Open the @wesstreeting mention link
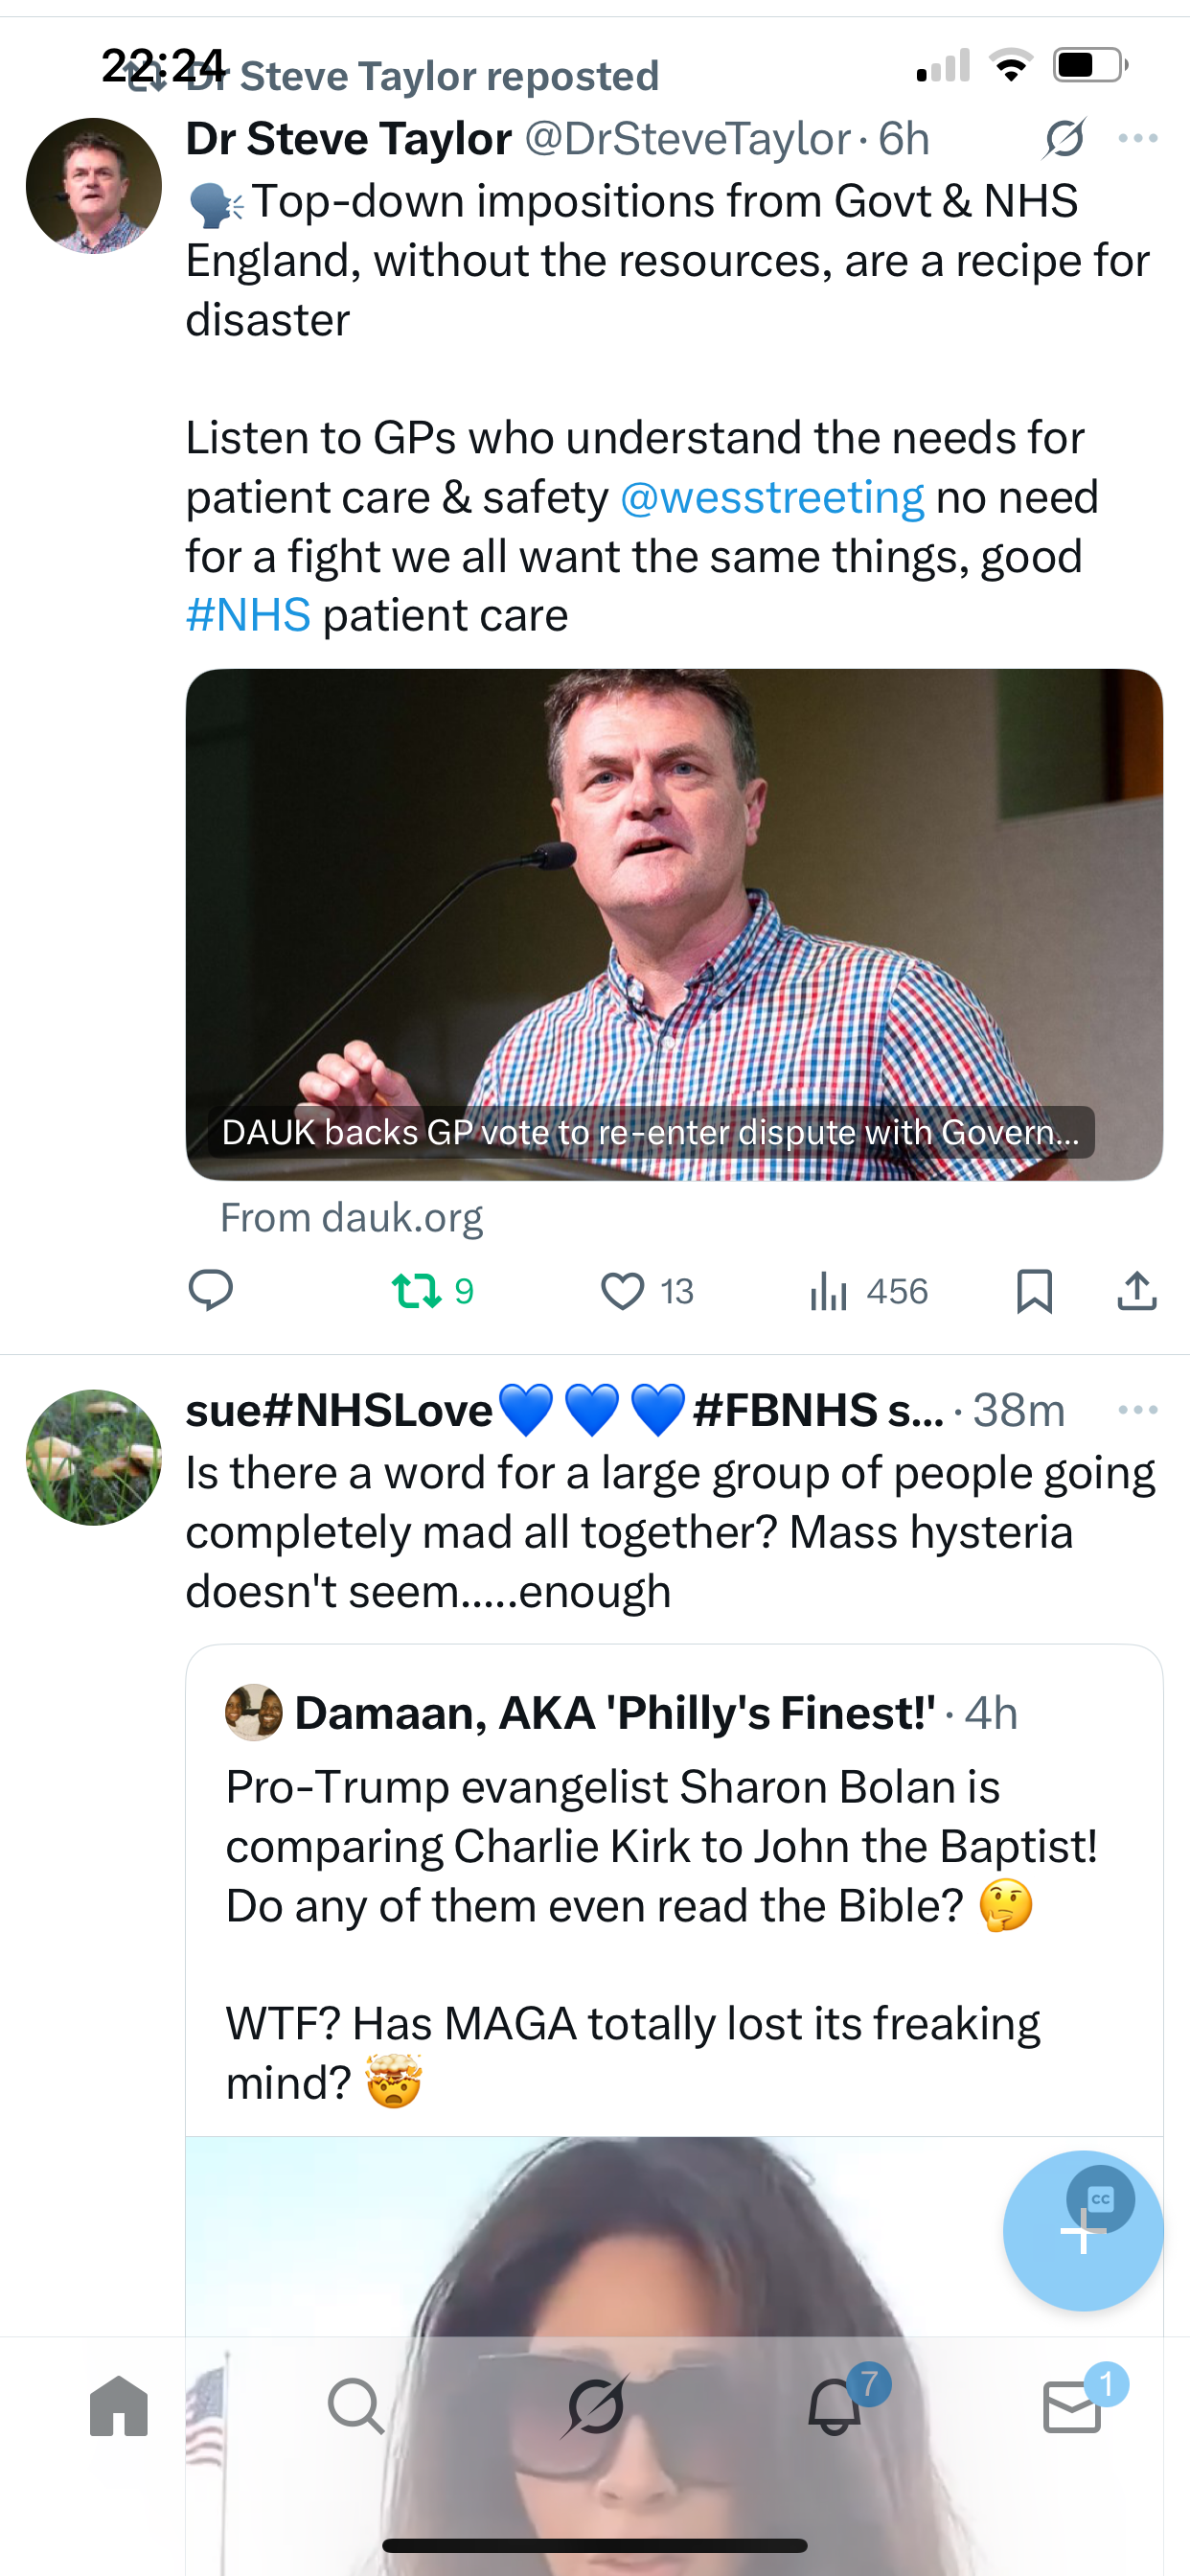 pos(772,497)
